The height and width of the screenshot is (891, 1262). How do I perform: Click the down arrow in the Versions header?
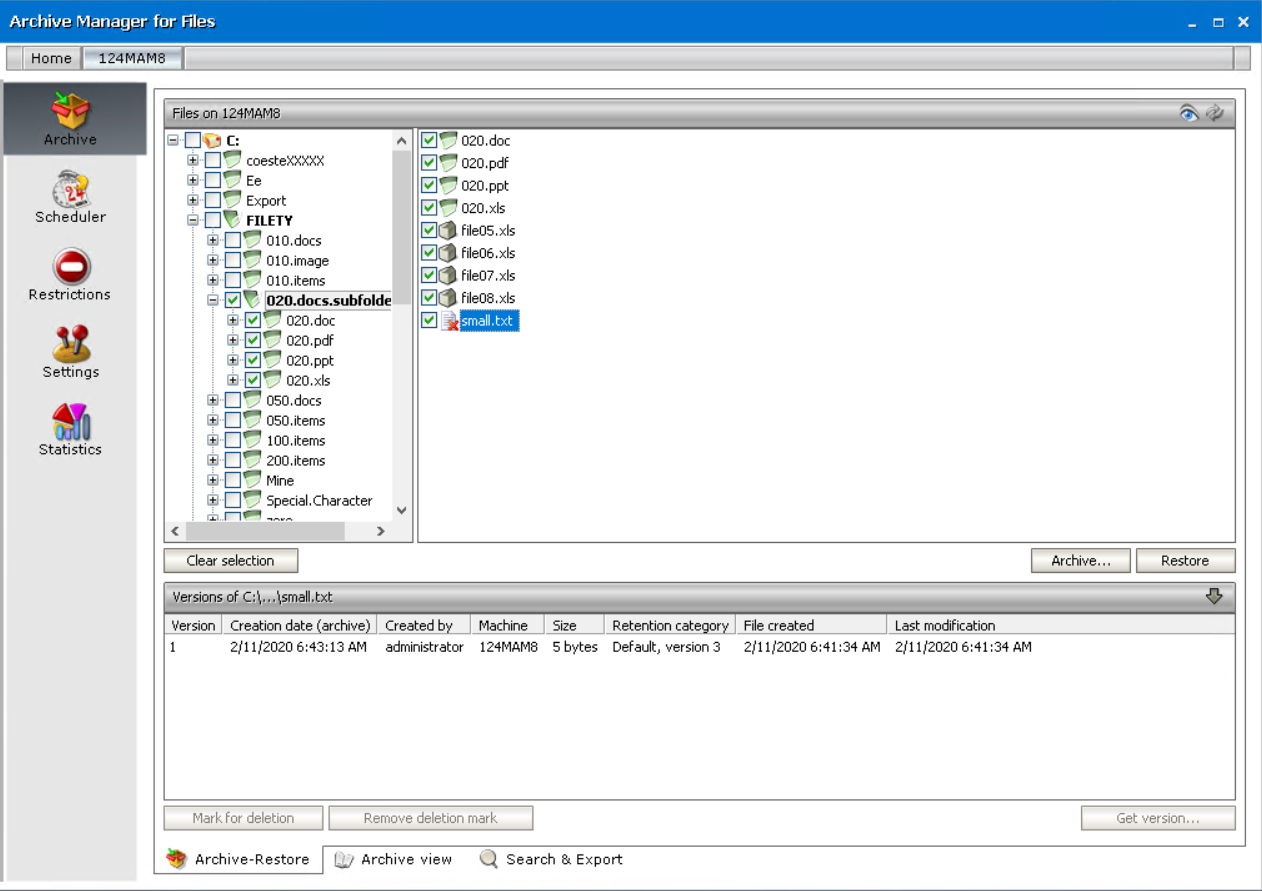tap(1215, 596)
